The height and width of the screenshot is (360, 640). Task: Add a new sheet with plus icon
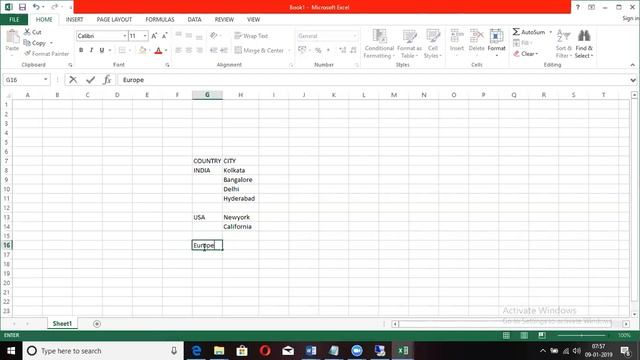97,324
